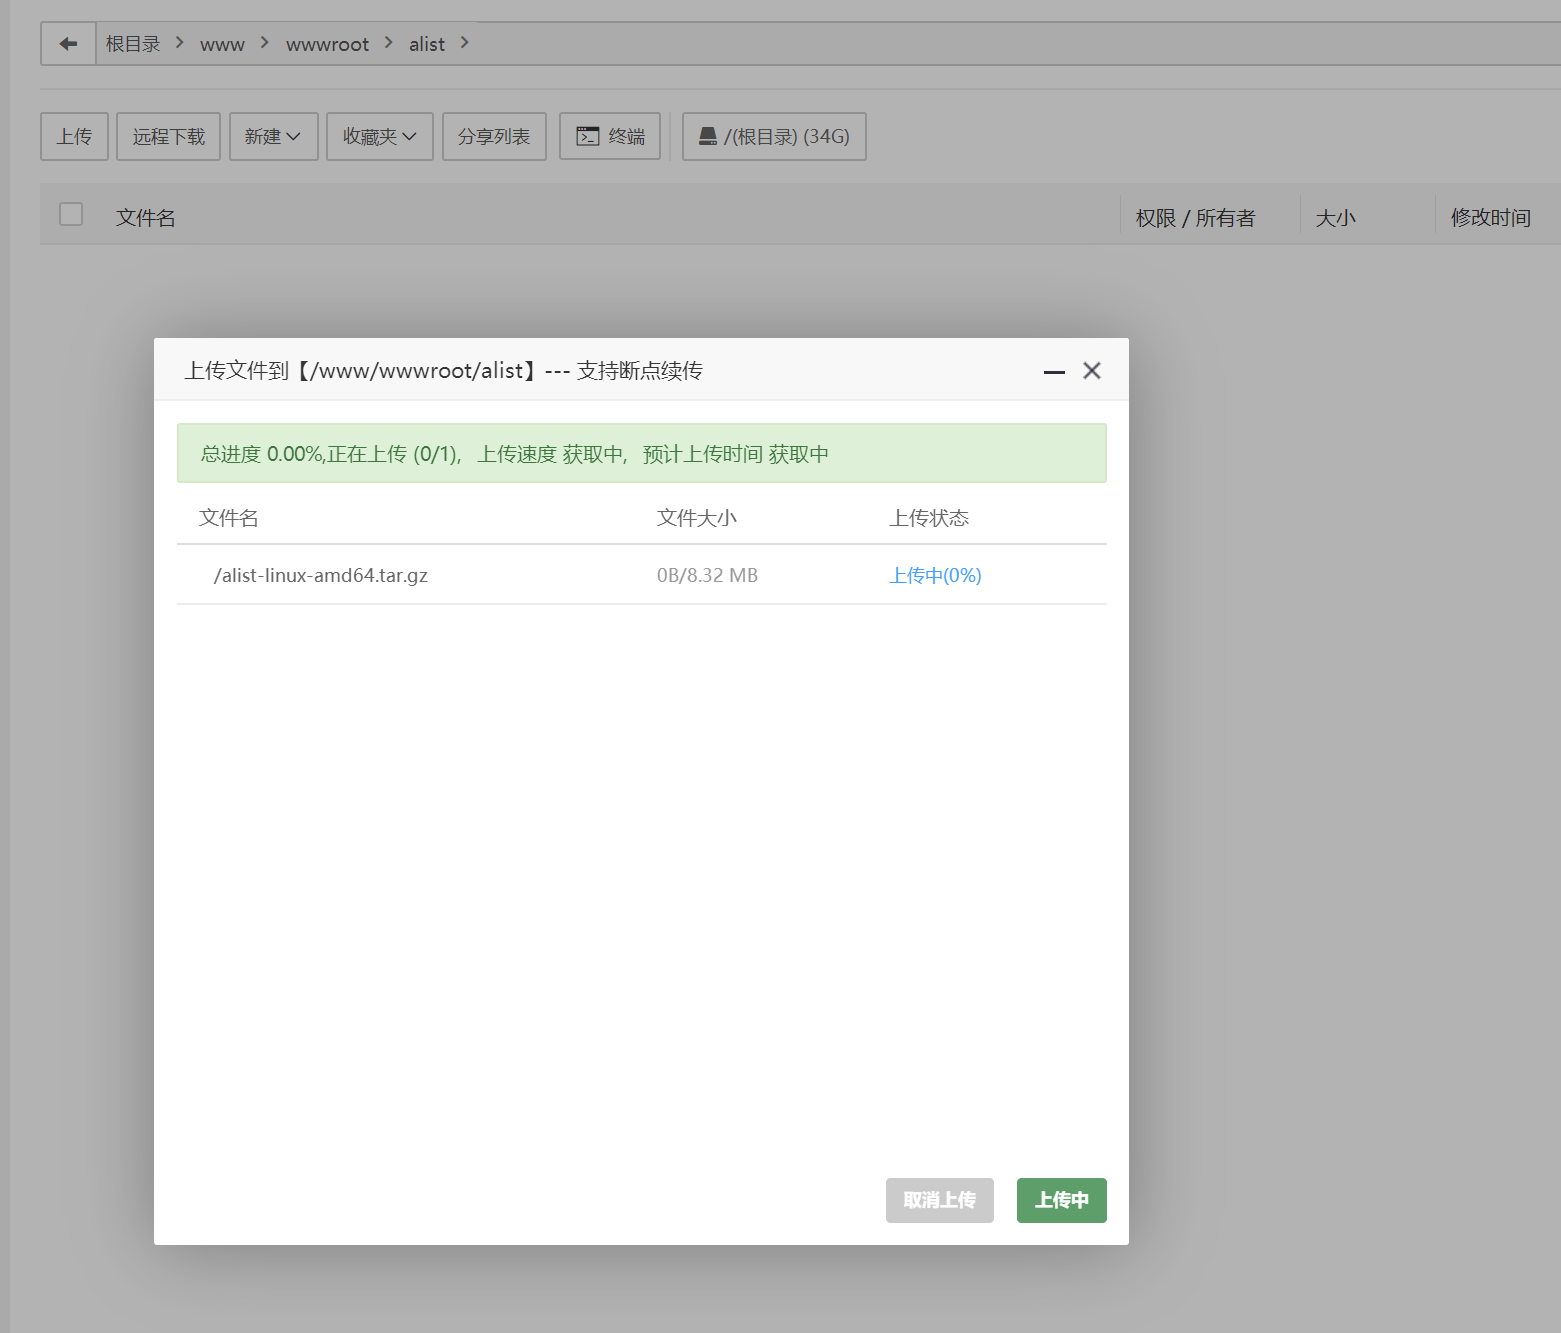
Task: Open the 分享列表 share list
Action: pyautogui.click(x=494, y=136)
